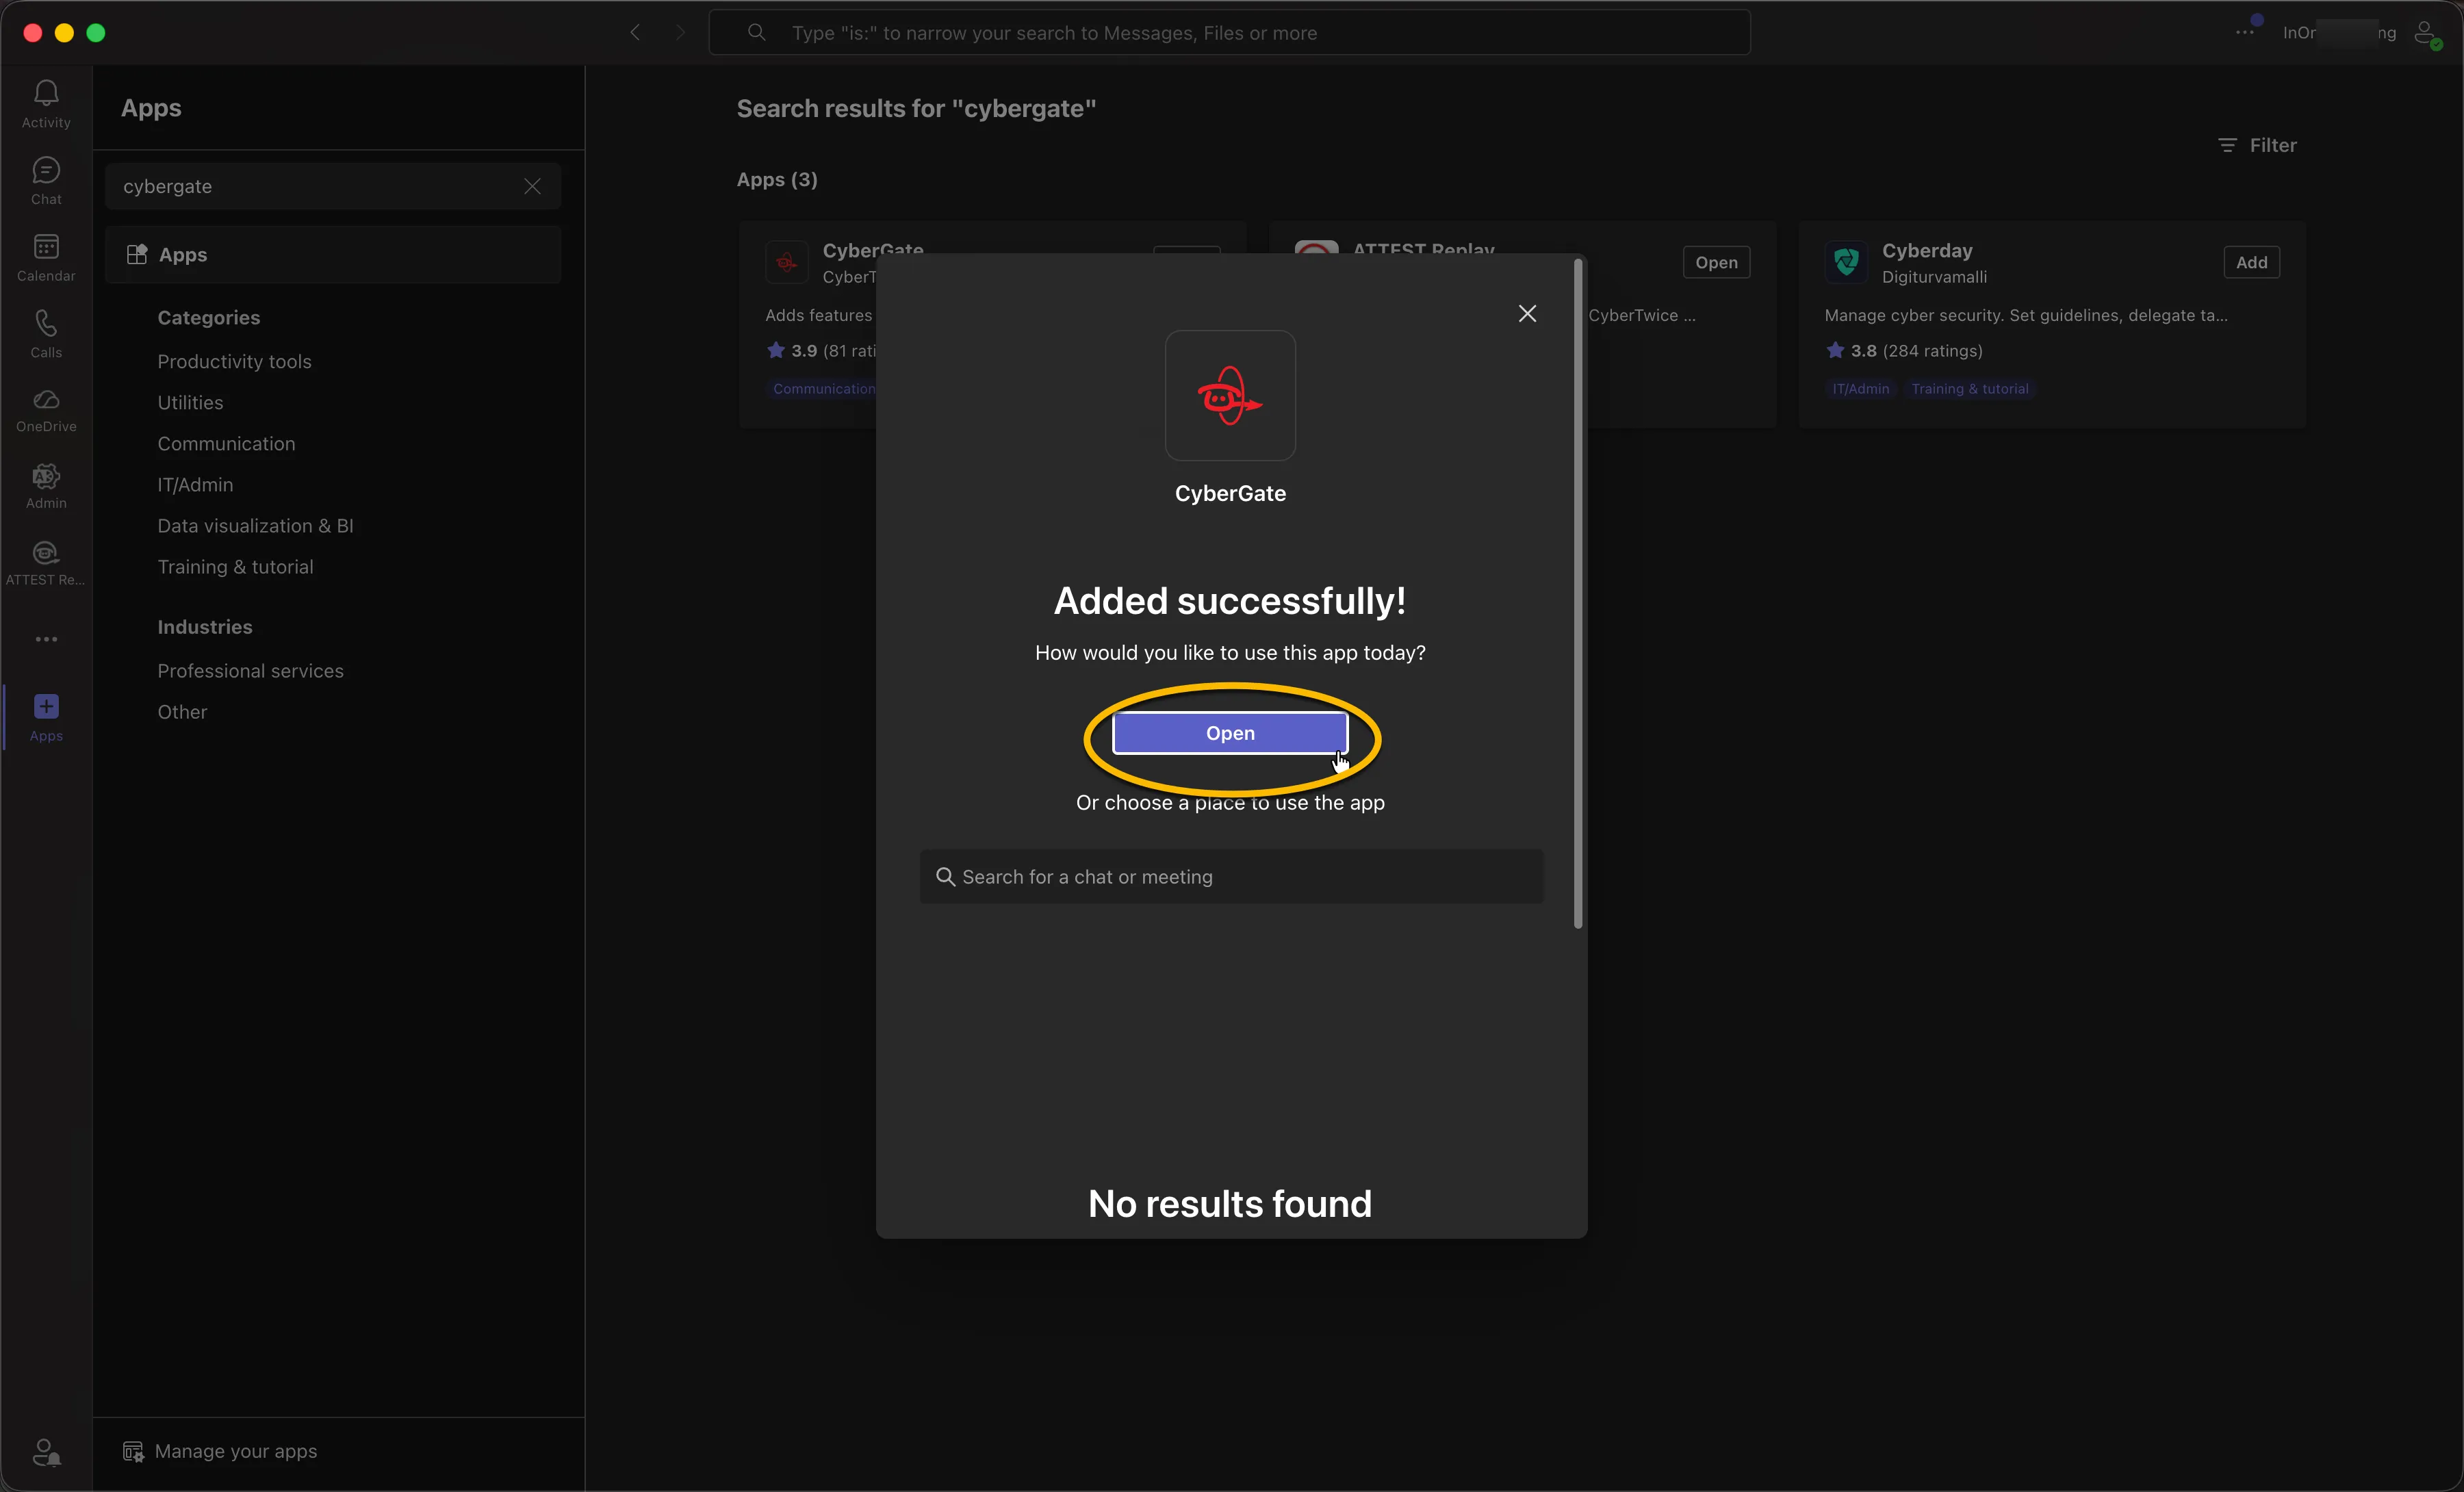Viewport: 2464px width, 1492px height.
Task: Click Training & tutorial tag on Cyberday
Action: (1969, 389)
